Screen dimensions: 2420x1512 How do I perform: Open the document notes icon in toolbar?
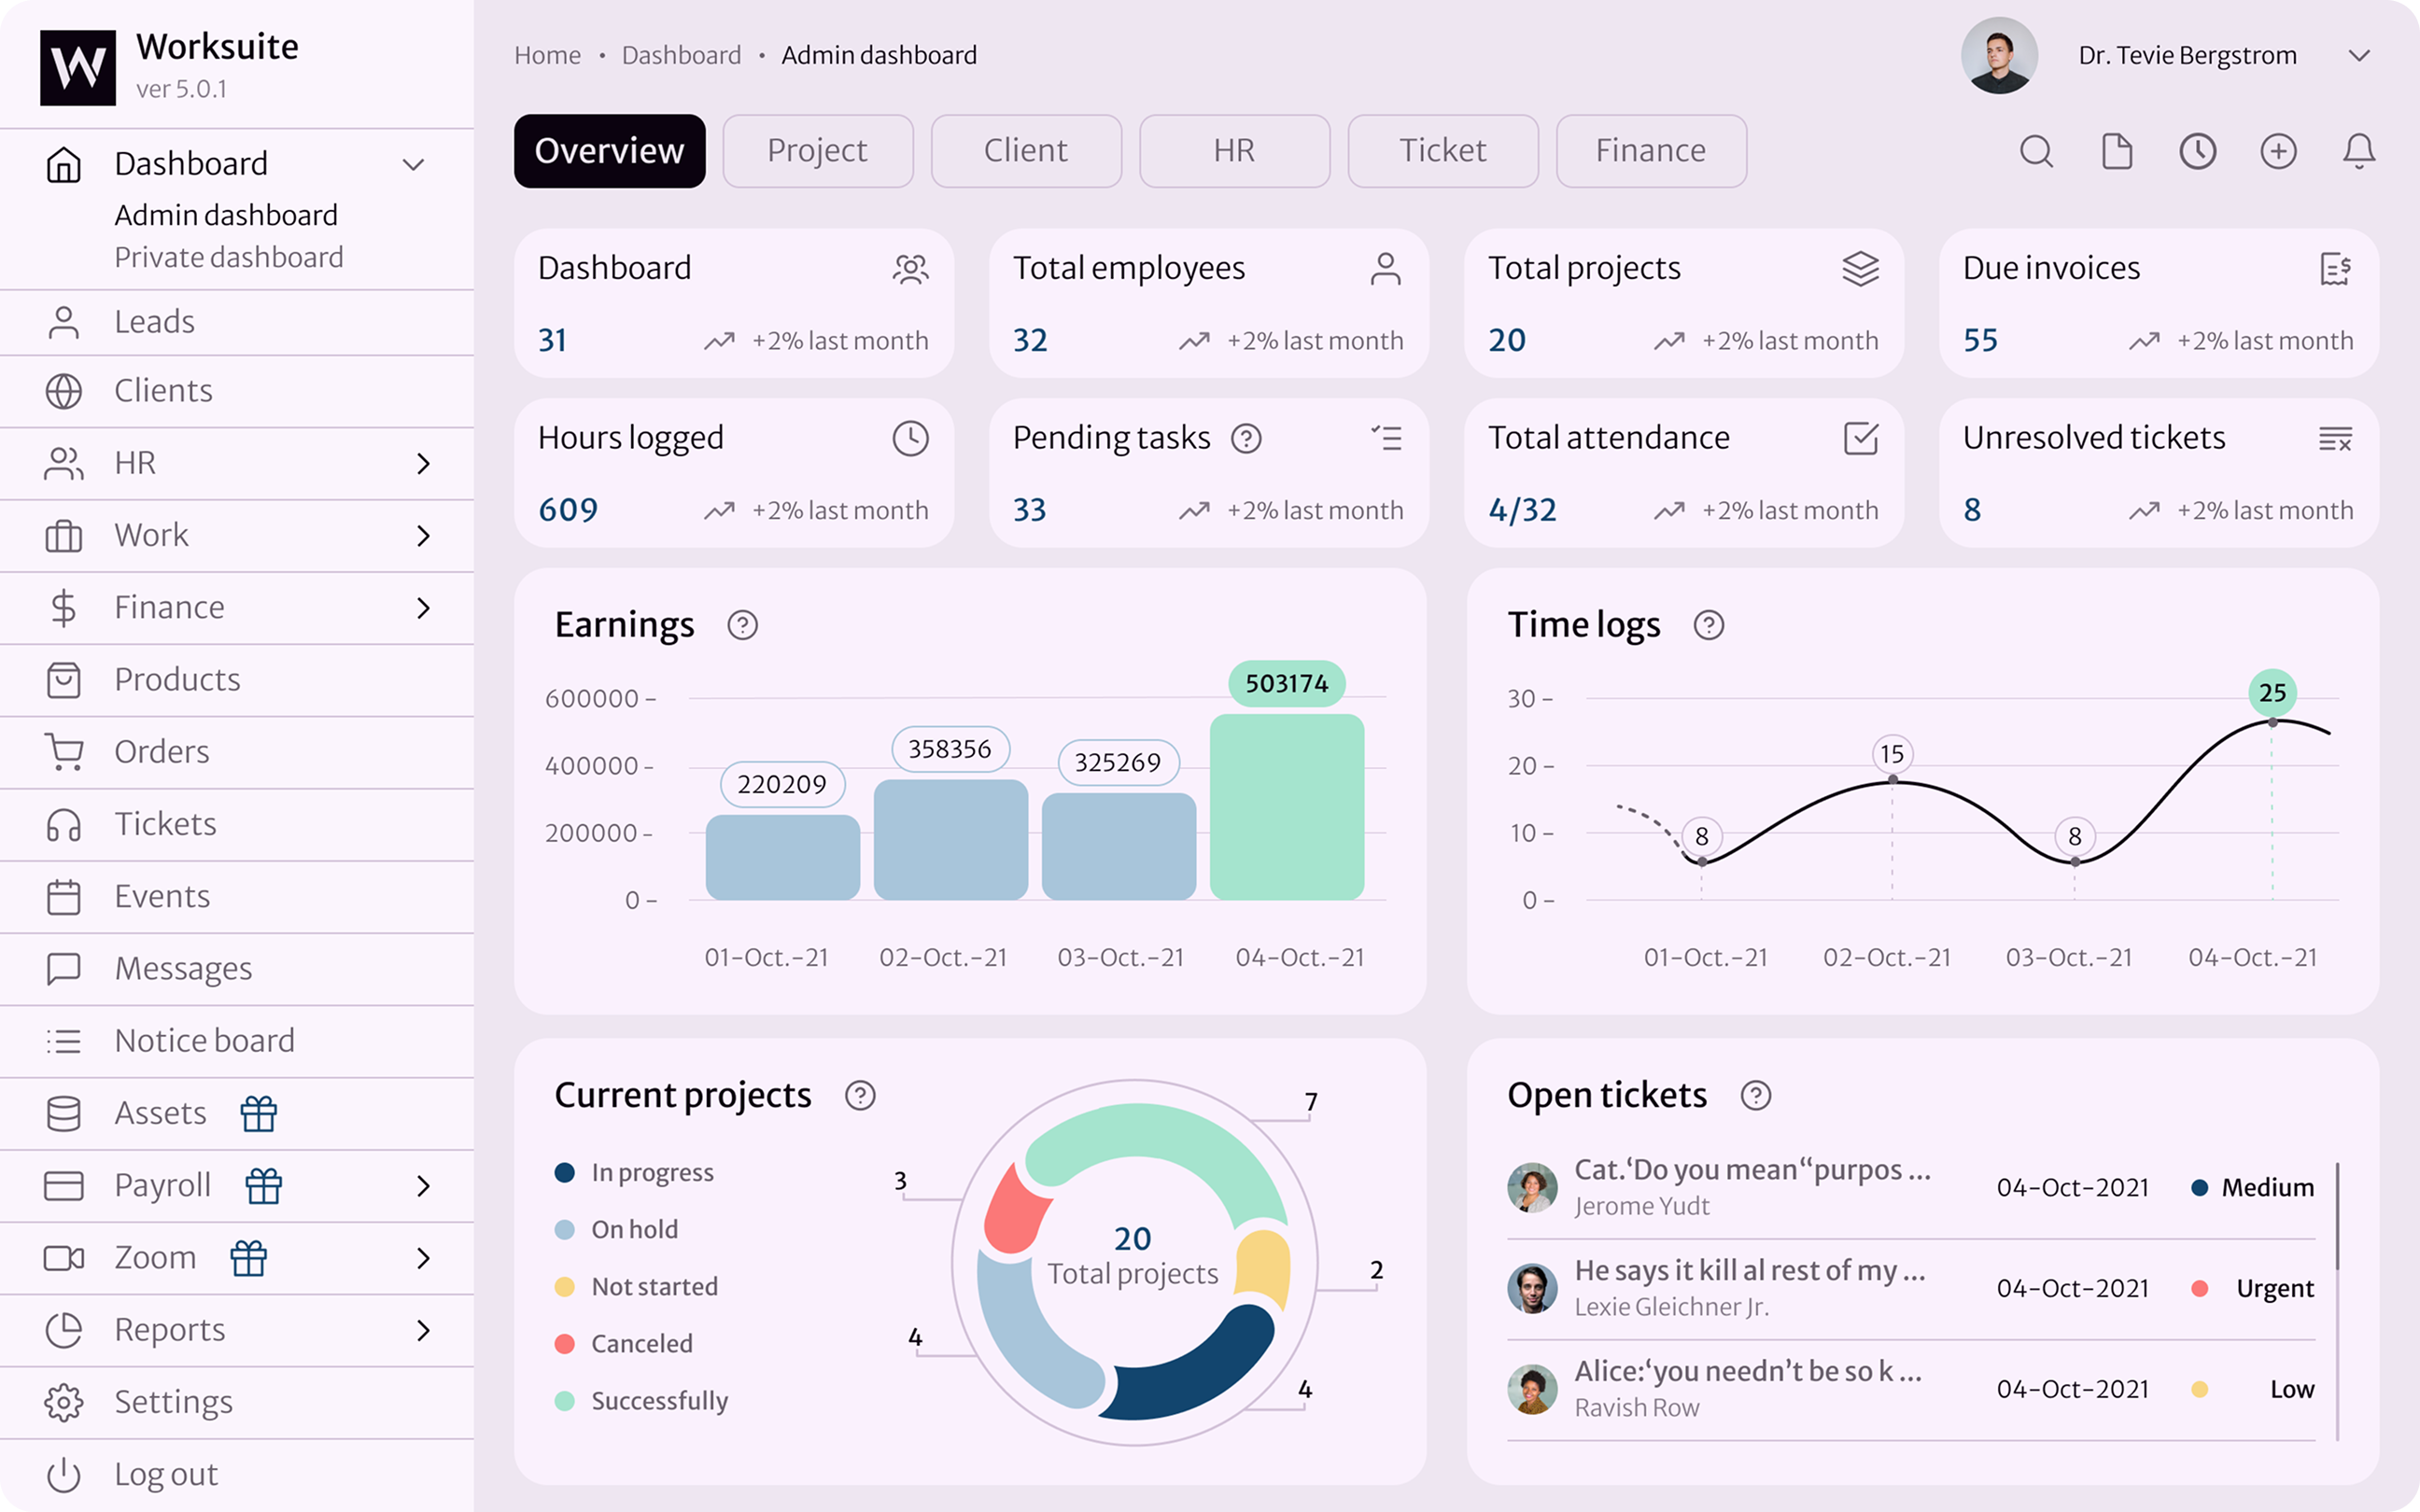pyautogui.click(x=2117, y=151)
